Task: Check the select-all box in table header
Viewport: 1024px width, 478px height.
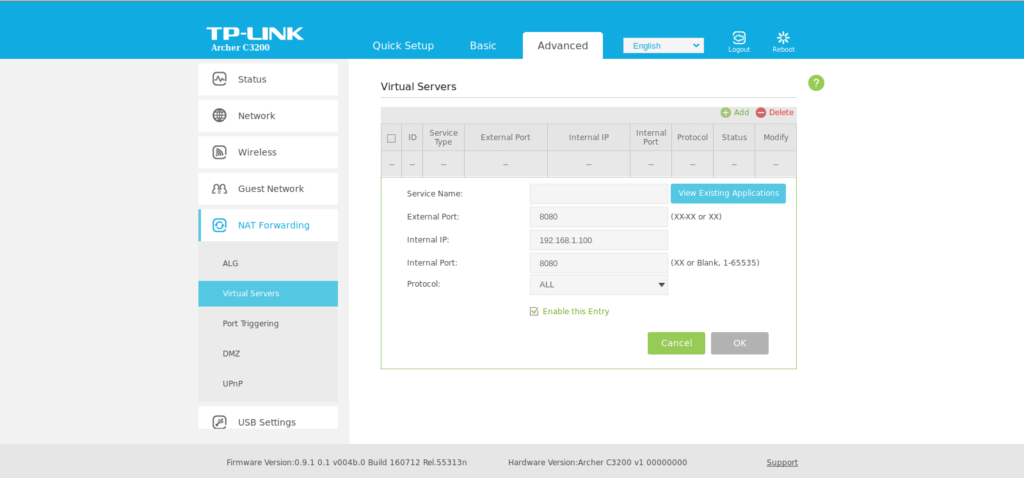Action: click(x=391, y=138)
